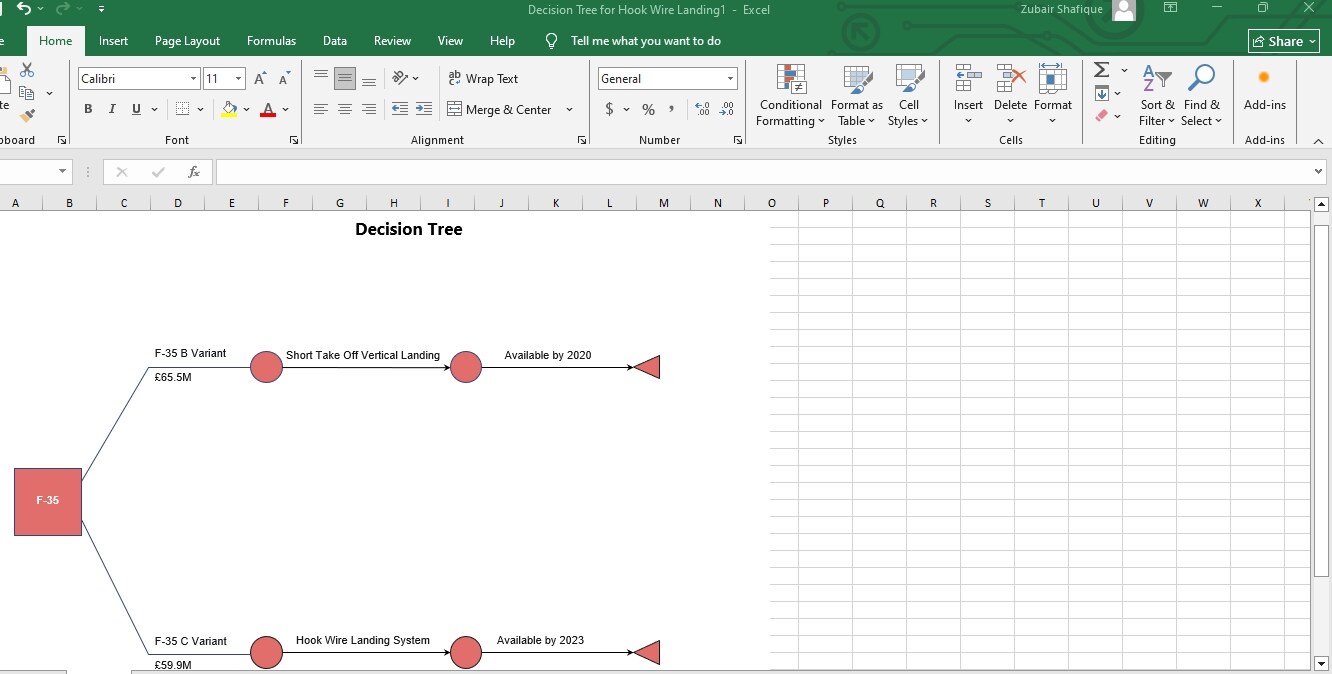Switch to the Formulas ribbon tab
1332x674 pixels.
coord(271,41)
